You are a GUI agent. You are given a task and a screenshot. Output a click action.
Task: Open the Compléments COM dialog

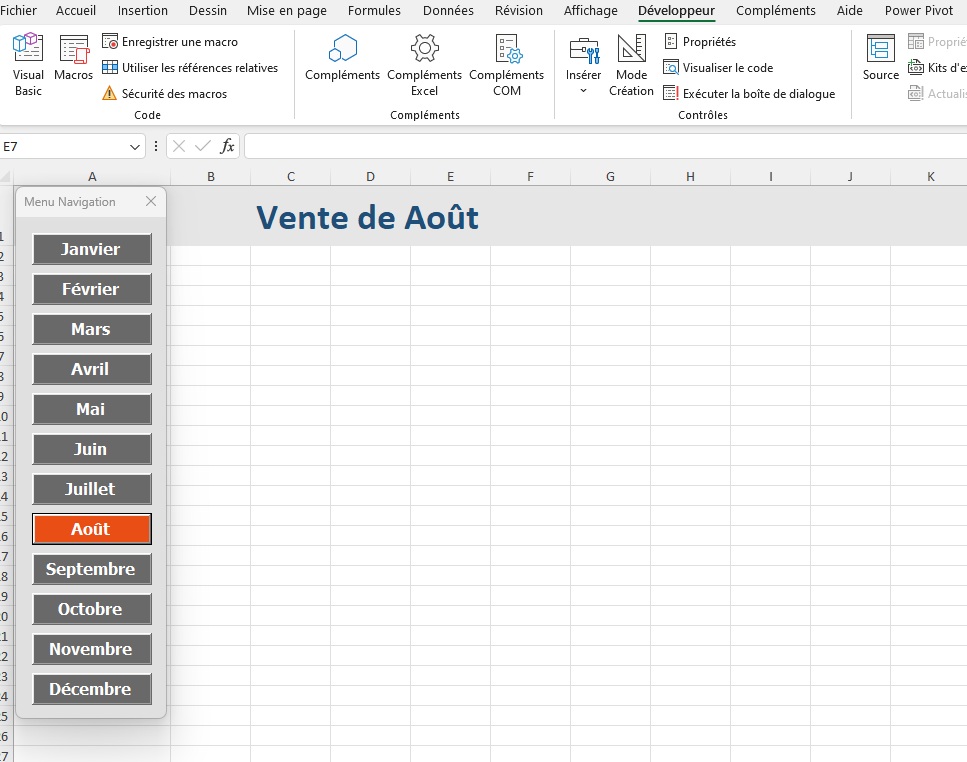click(507, 62)
